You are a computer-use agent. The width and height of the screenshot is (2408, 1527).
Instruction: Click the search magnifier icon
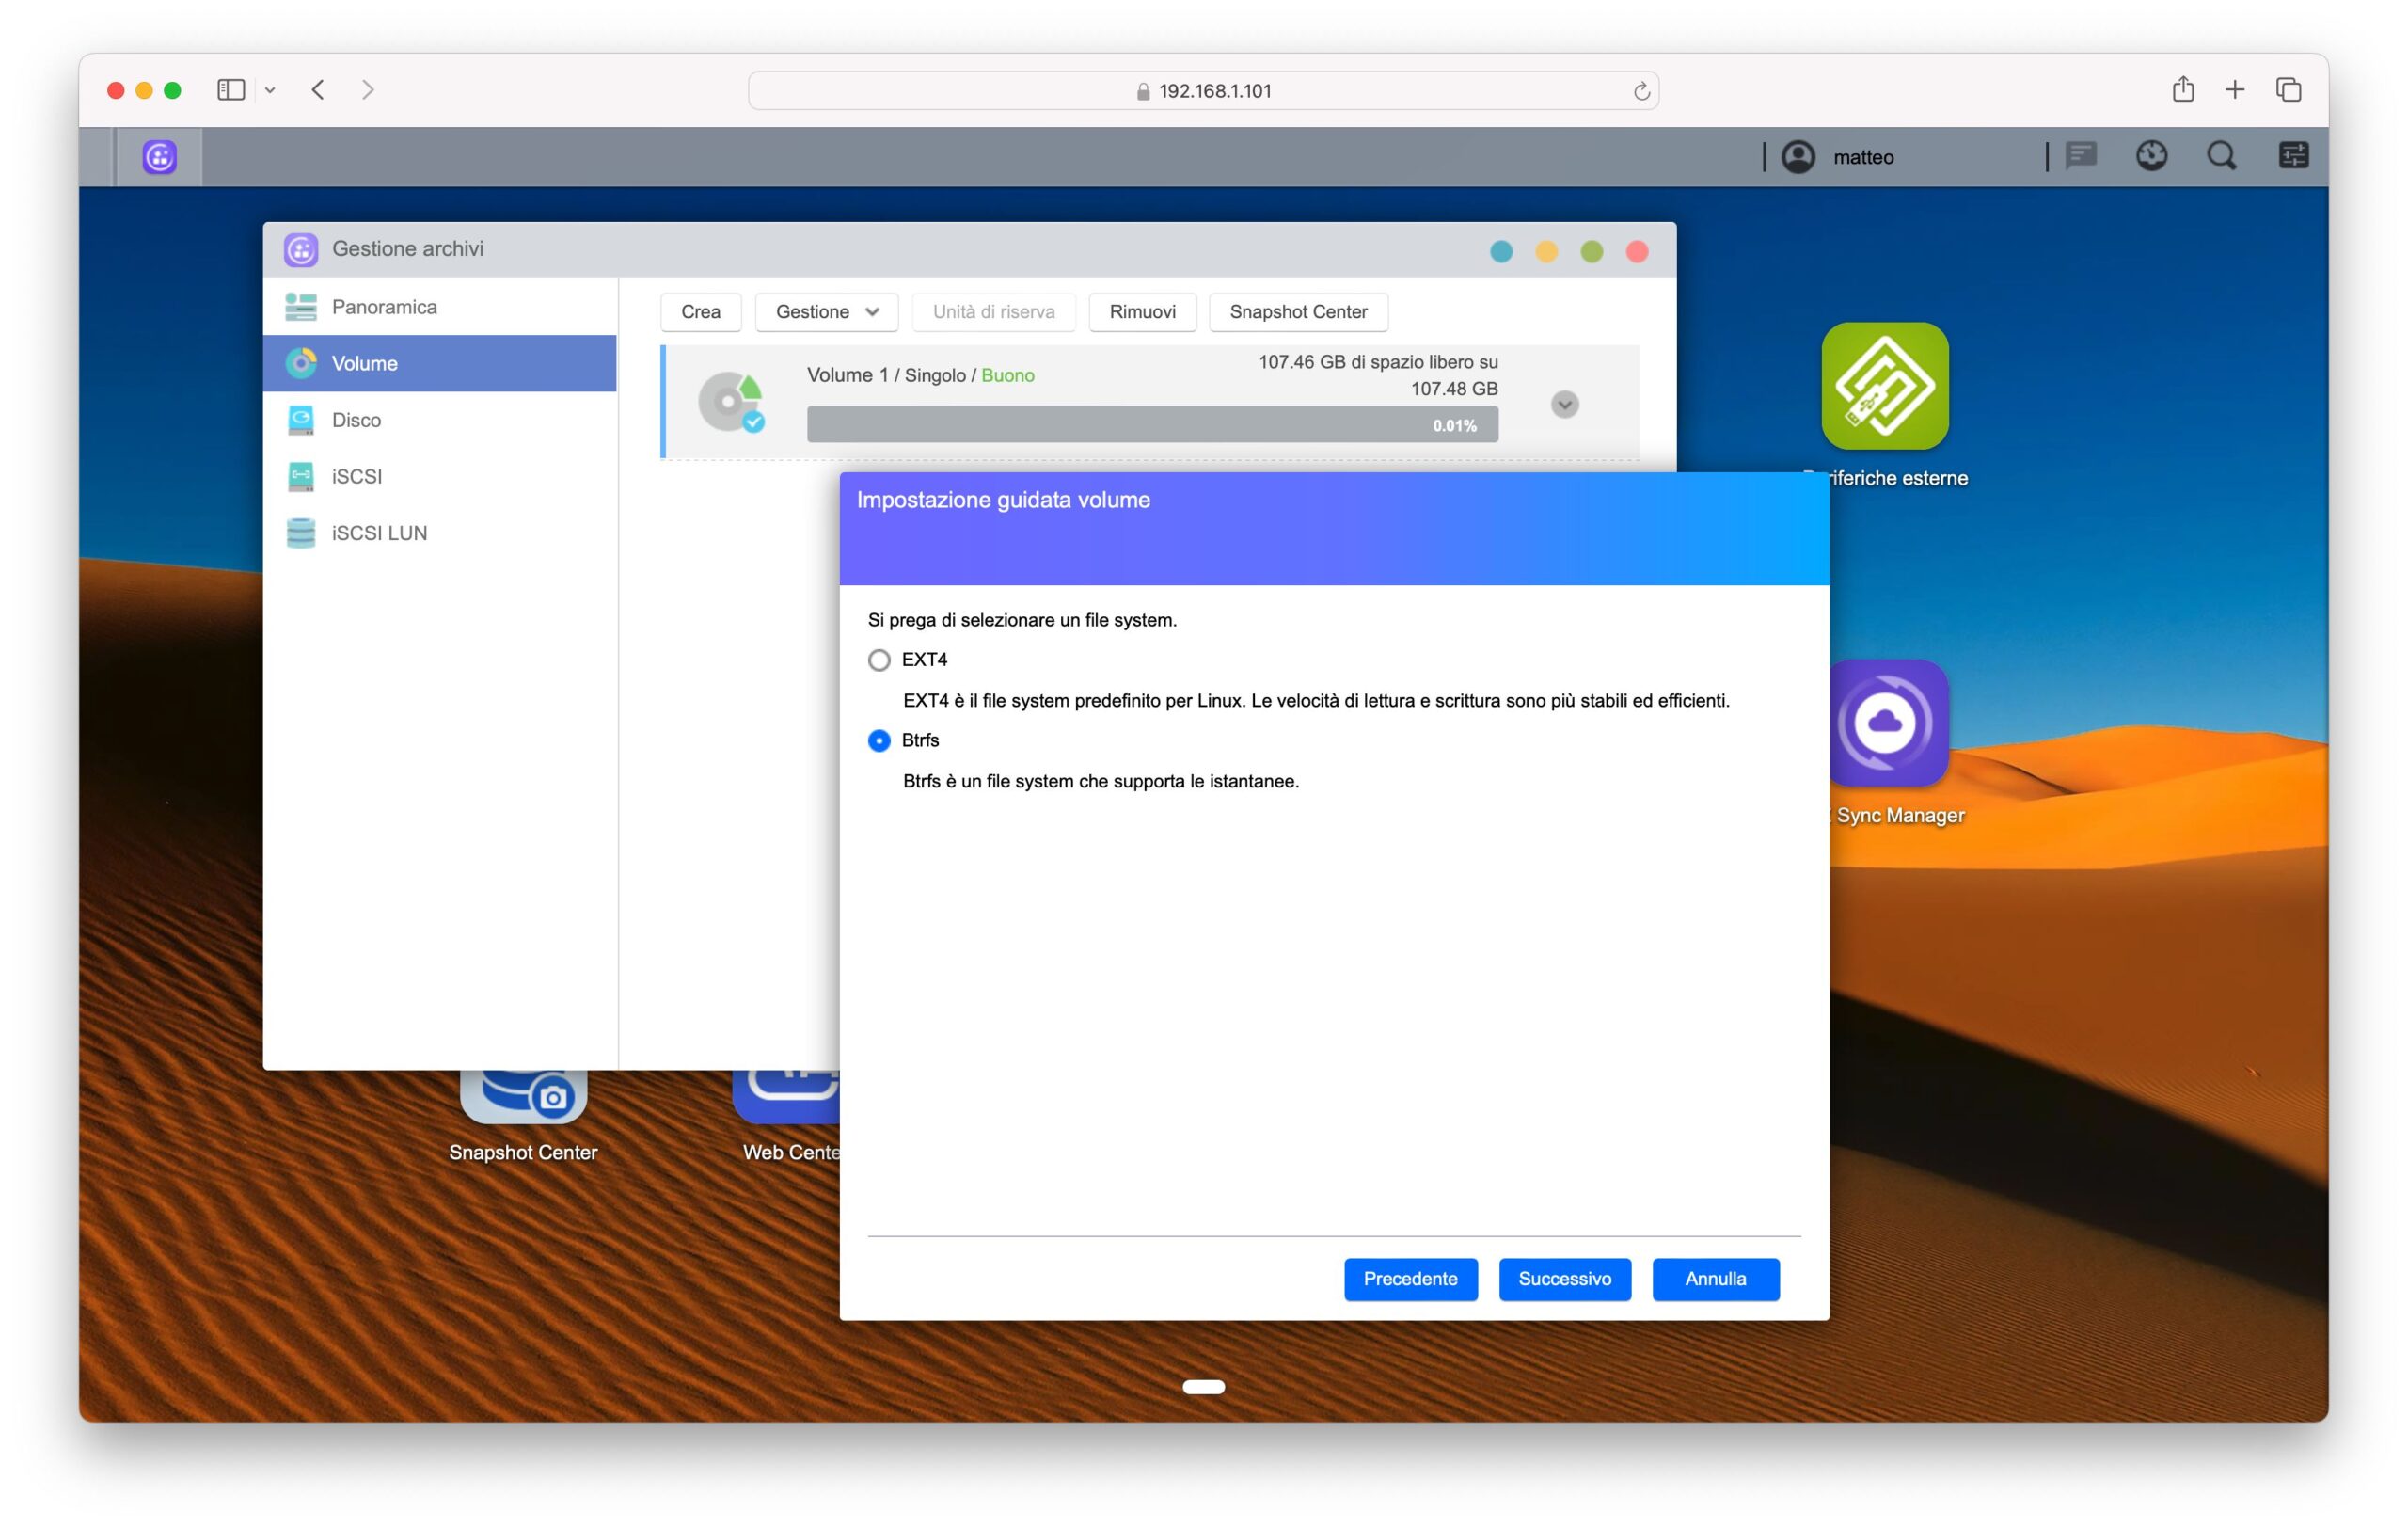2221,156
